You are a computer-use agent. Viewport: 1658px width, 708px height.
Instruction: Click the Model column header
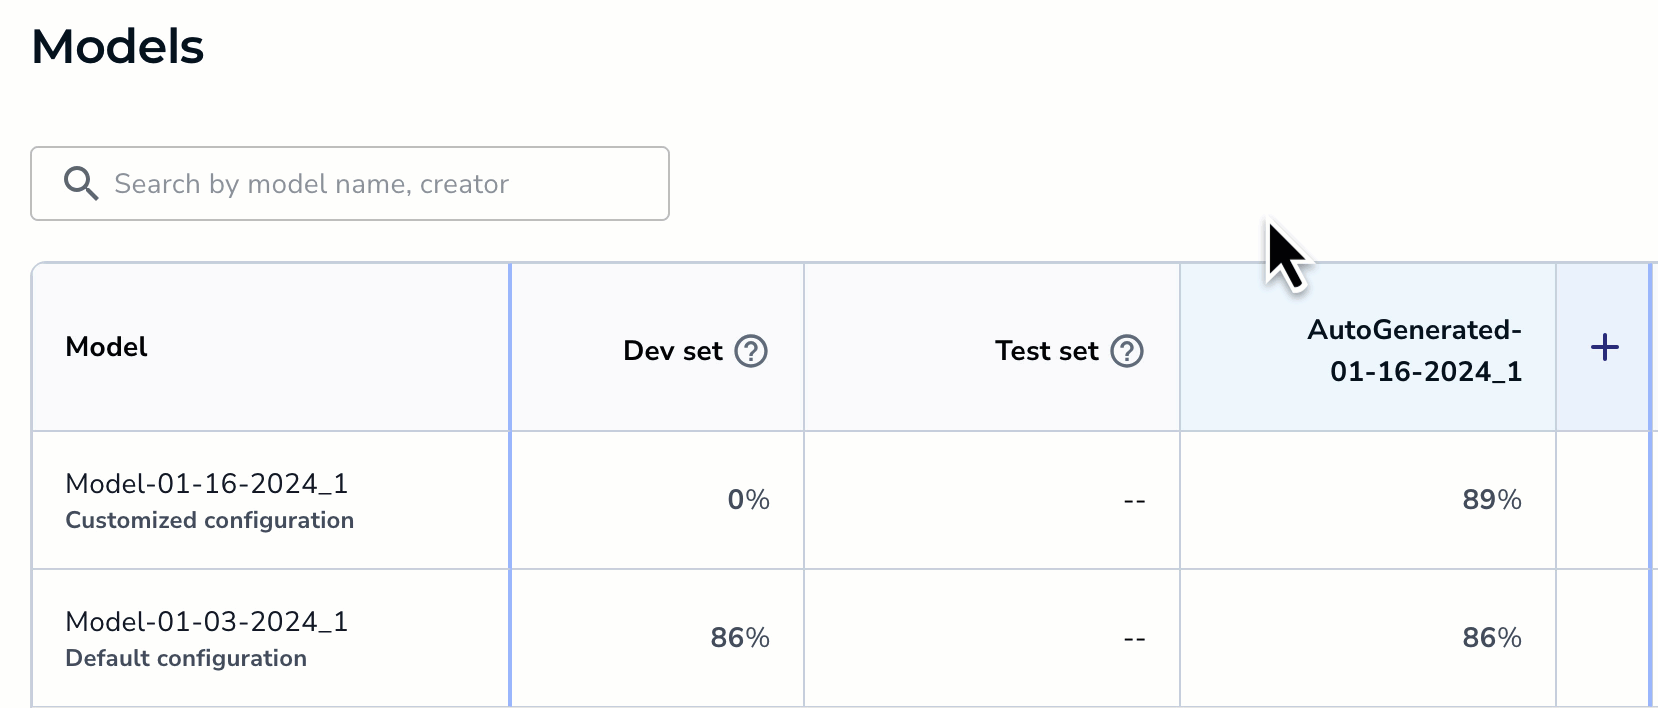[x=106, y=347]
